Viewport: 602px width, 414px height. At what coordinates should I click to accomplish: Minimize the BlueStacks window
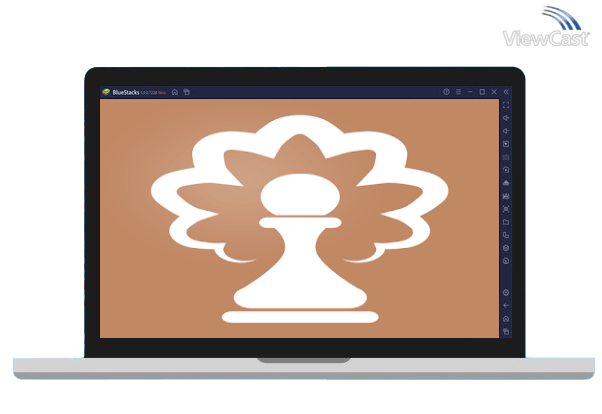pyautogui.click(x=470, y=92)
